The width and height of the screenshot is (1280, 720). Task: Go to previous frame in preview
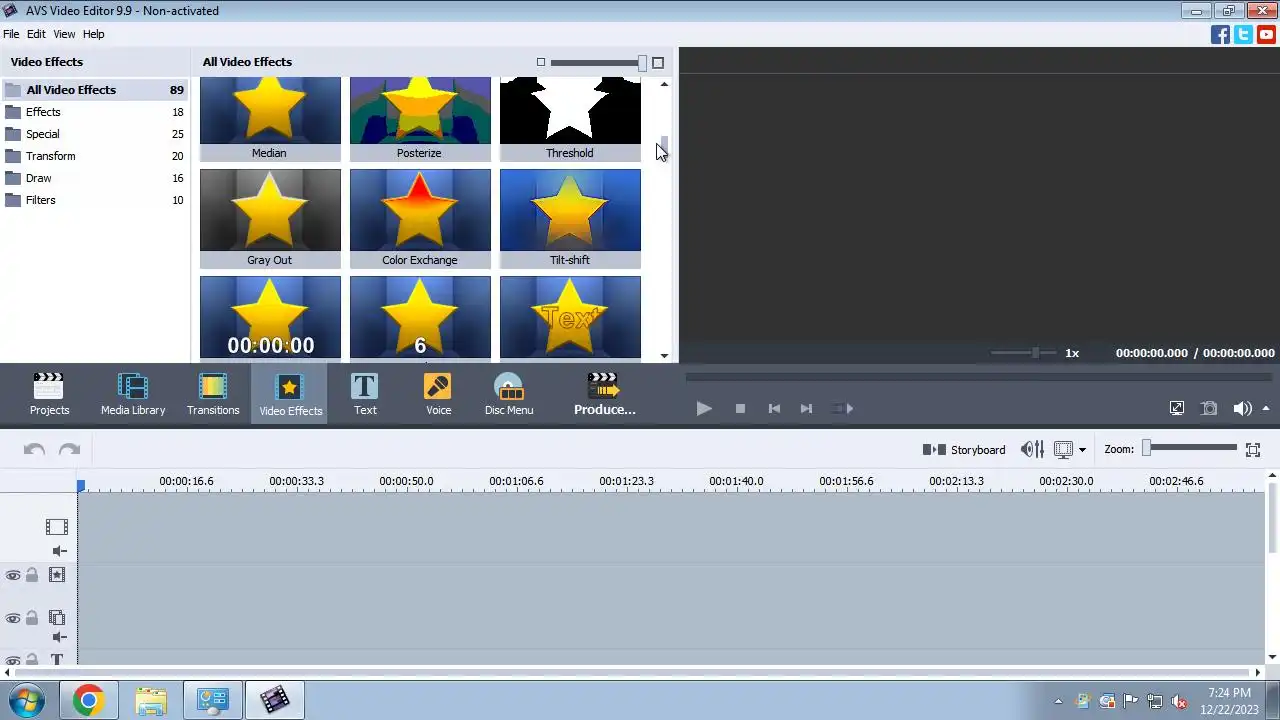pos(773,408)
